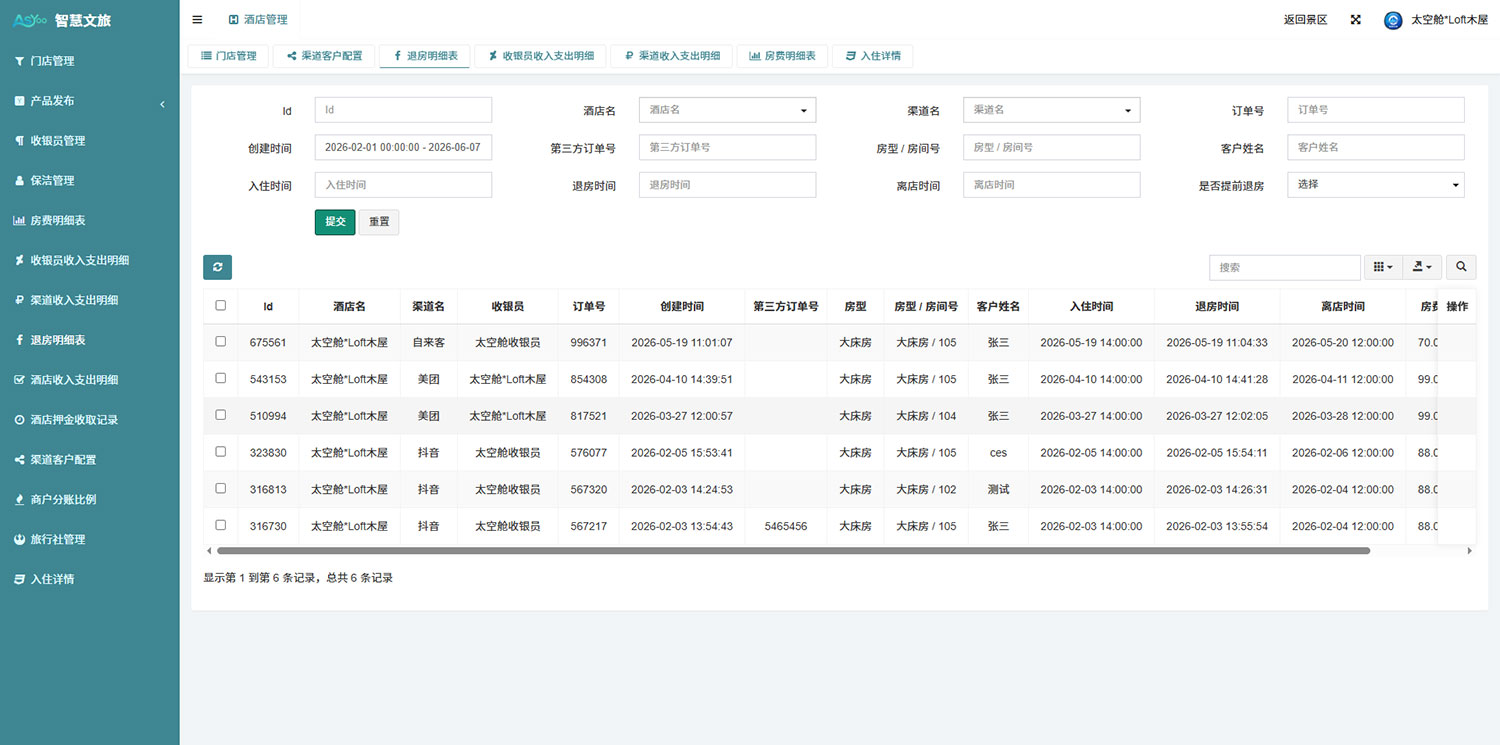Click third-party order number 5465456
Viewport: 1500px width, 745px height.
pyautogui.click(x=785, y=526)
